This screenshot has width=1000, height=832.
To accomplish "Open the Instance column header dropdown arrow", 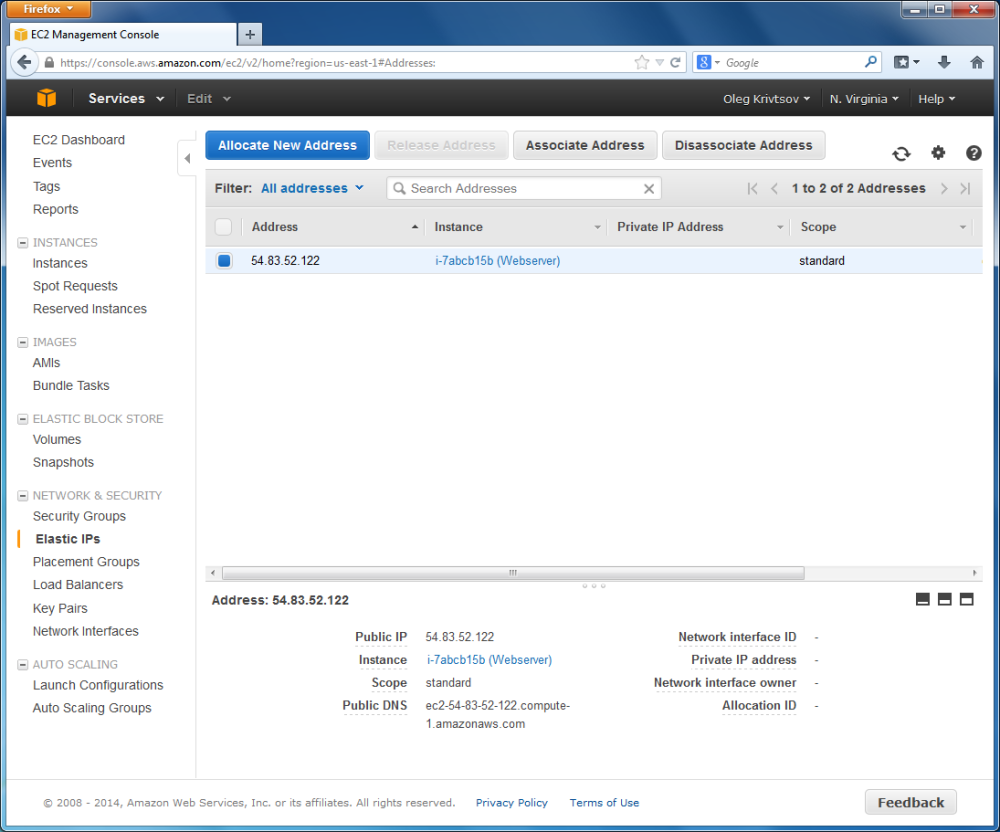I will [x=597, y=227].
